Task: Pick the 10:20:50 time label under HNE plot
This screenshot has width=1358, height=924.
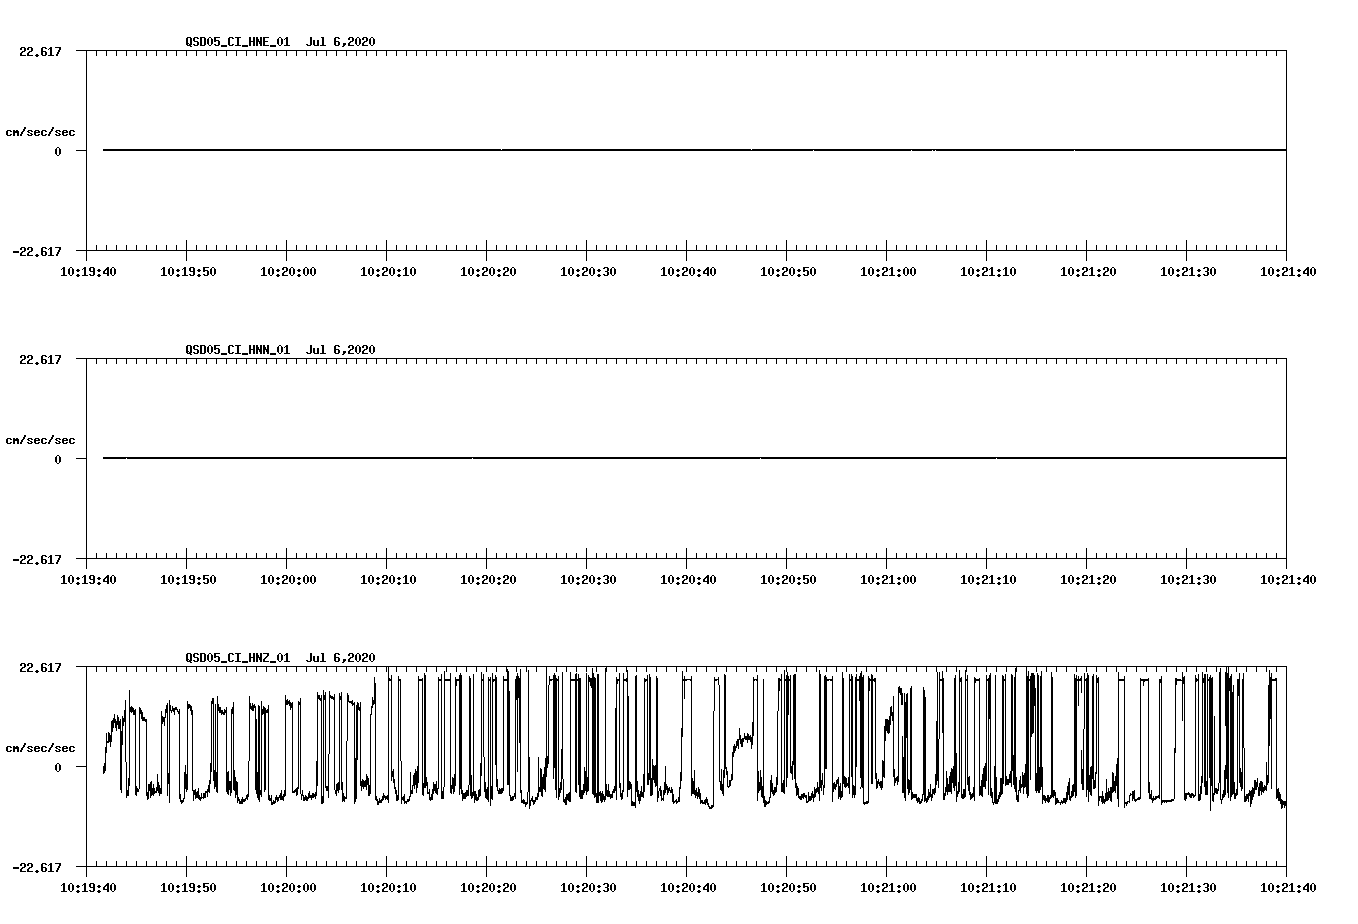Action: coord(787,271)
